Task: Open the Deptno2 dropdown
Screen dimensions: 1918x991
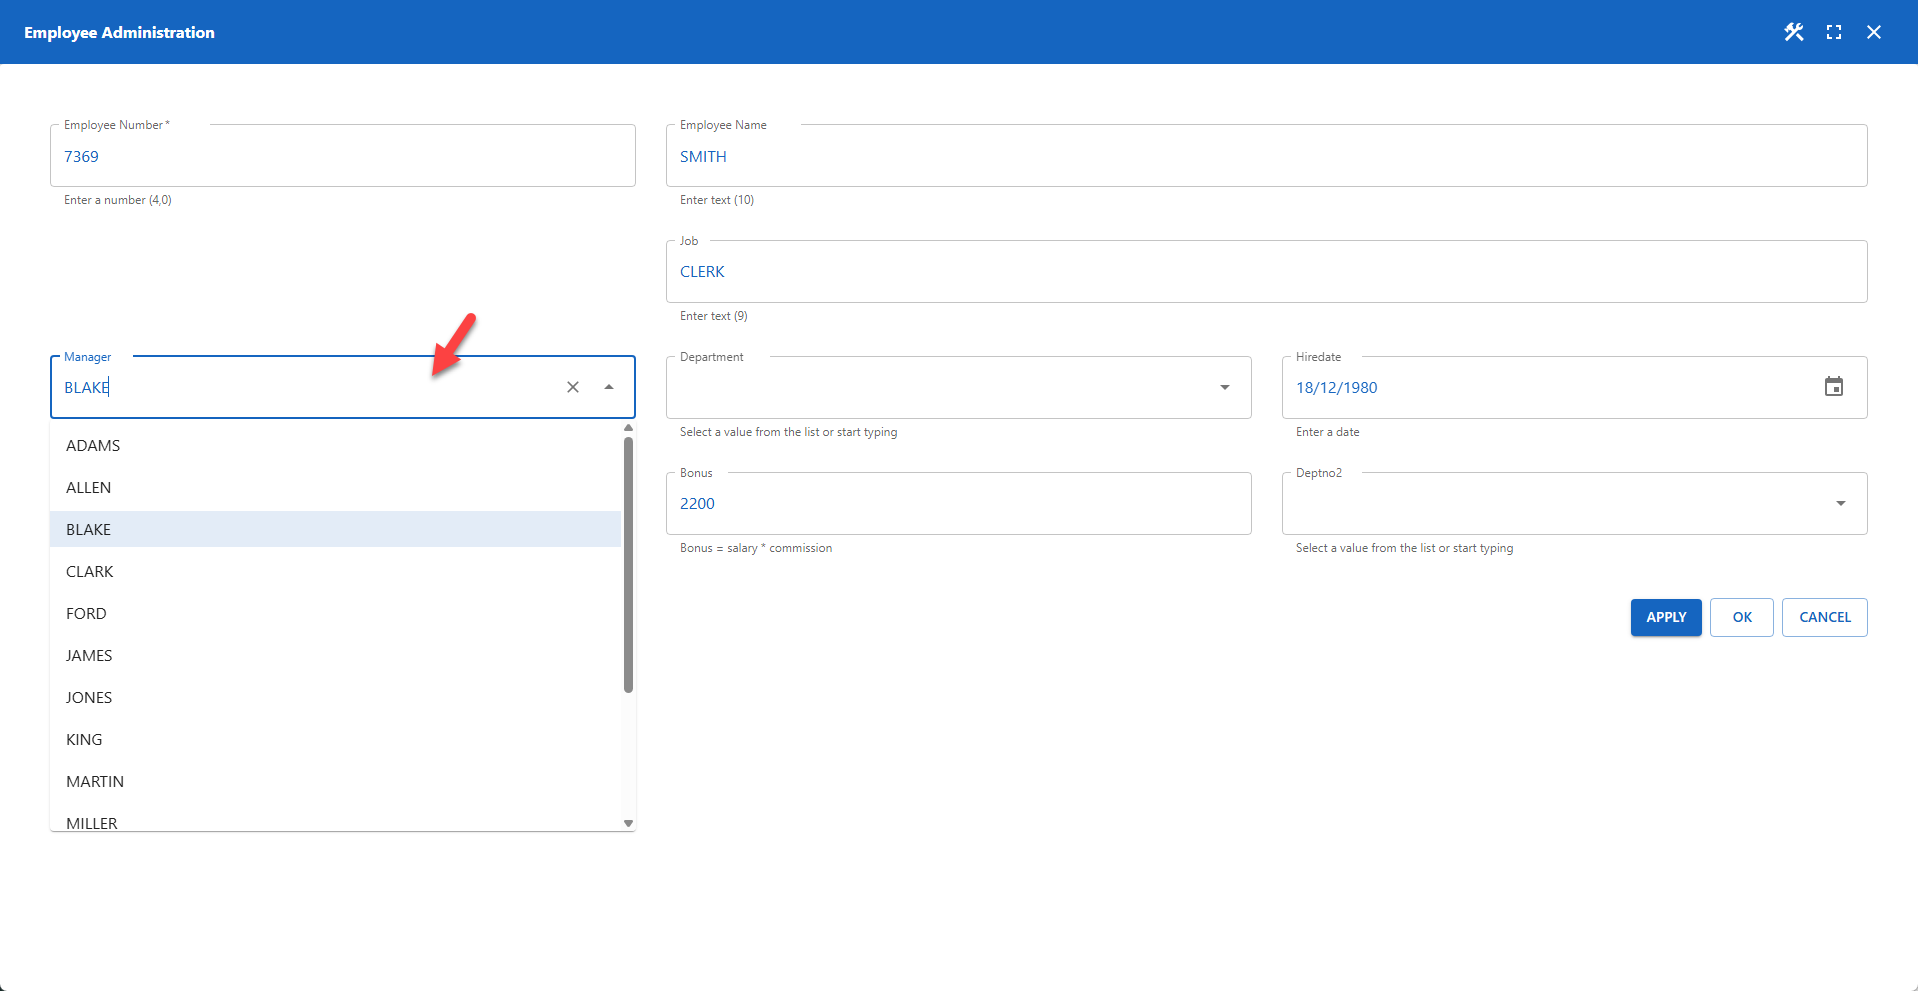Action: point(1840,503)
